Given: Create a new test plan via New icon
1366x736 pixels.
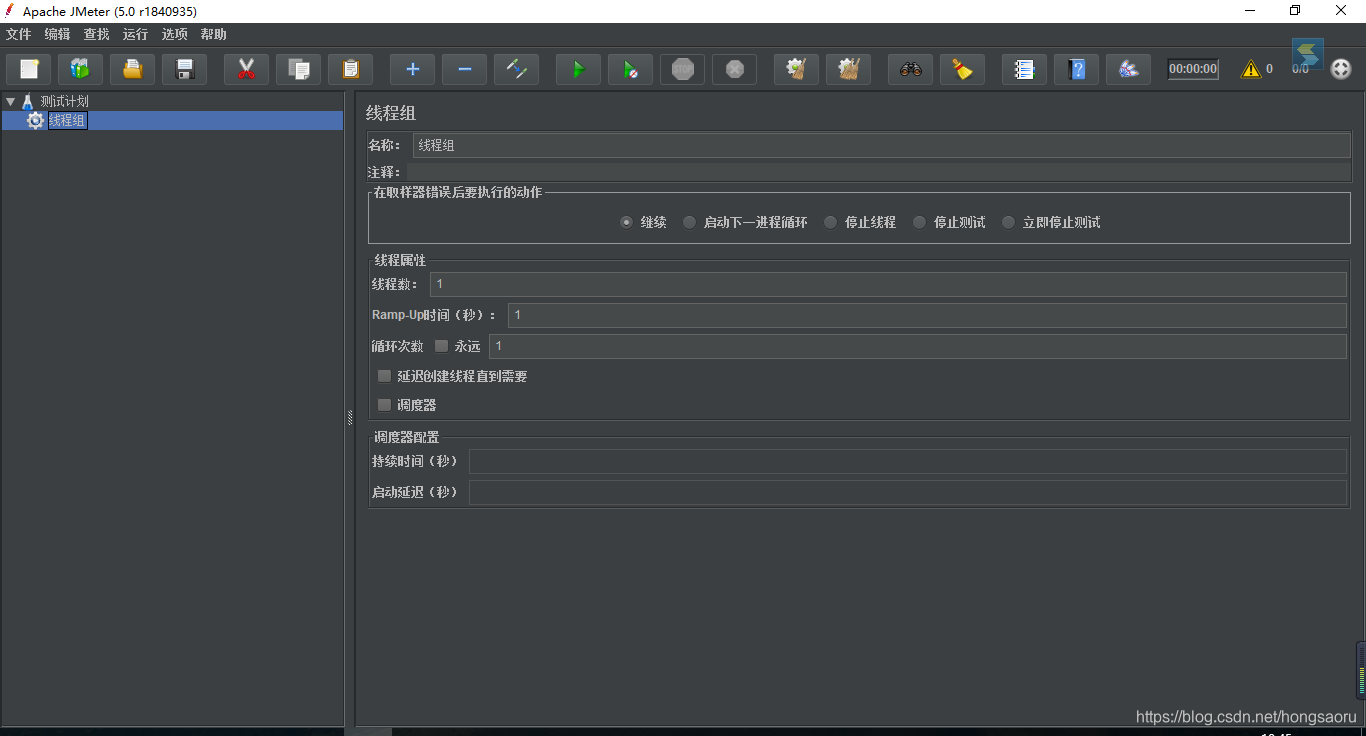Looking at the screenshot, I should (x=29, y=69).
